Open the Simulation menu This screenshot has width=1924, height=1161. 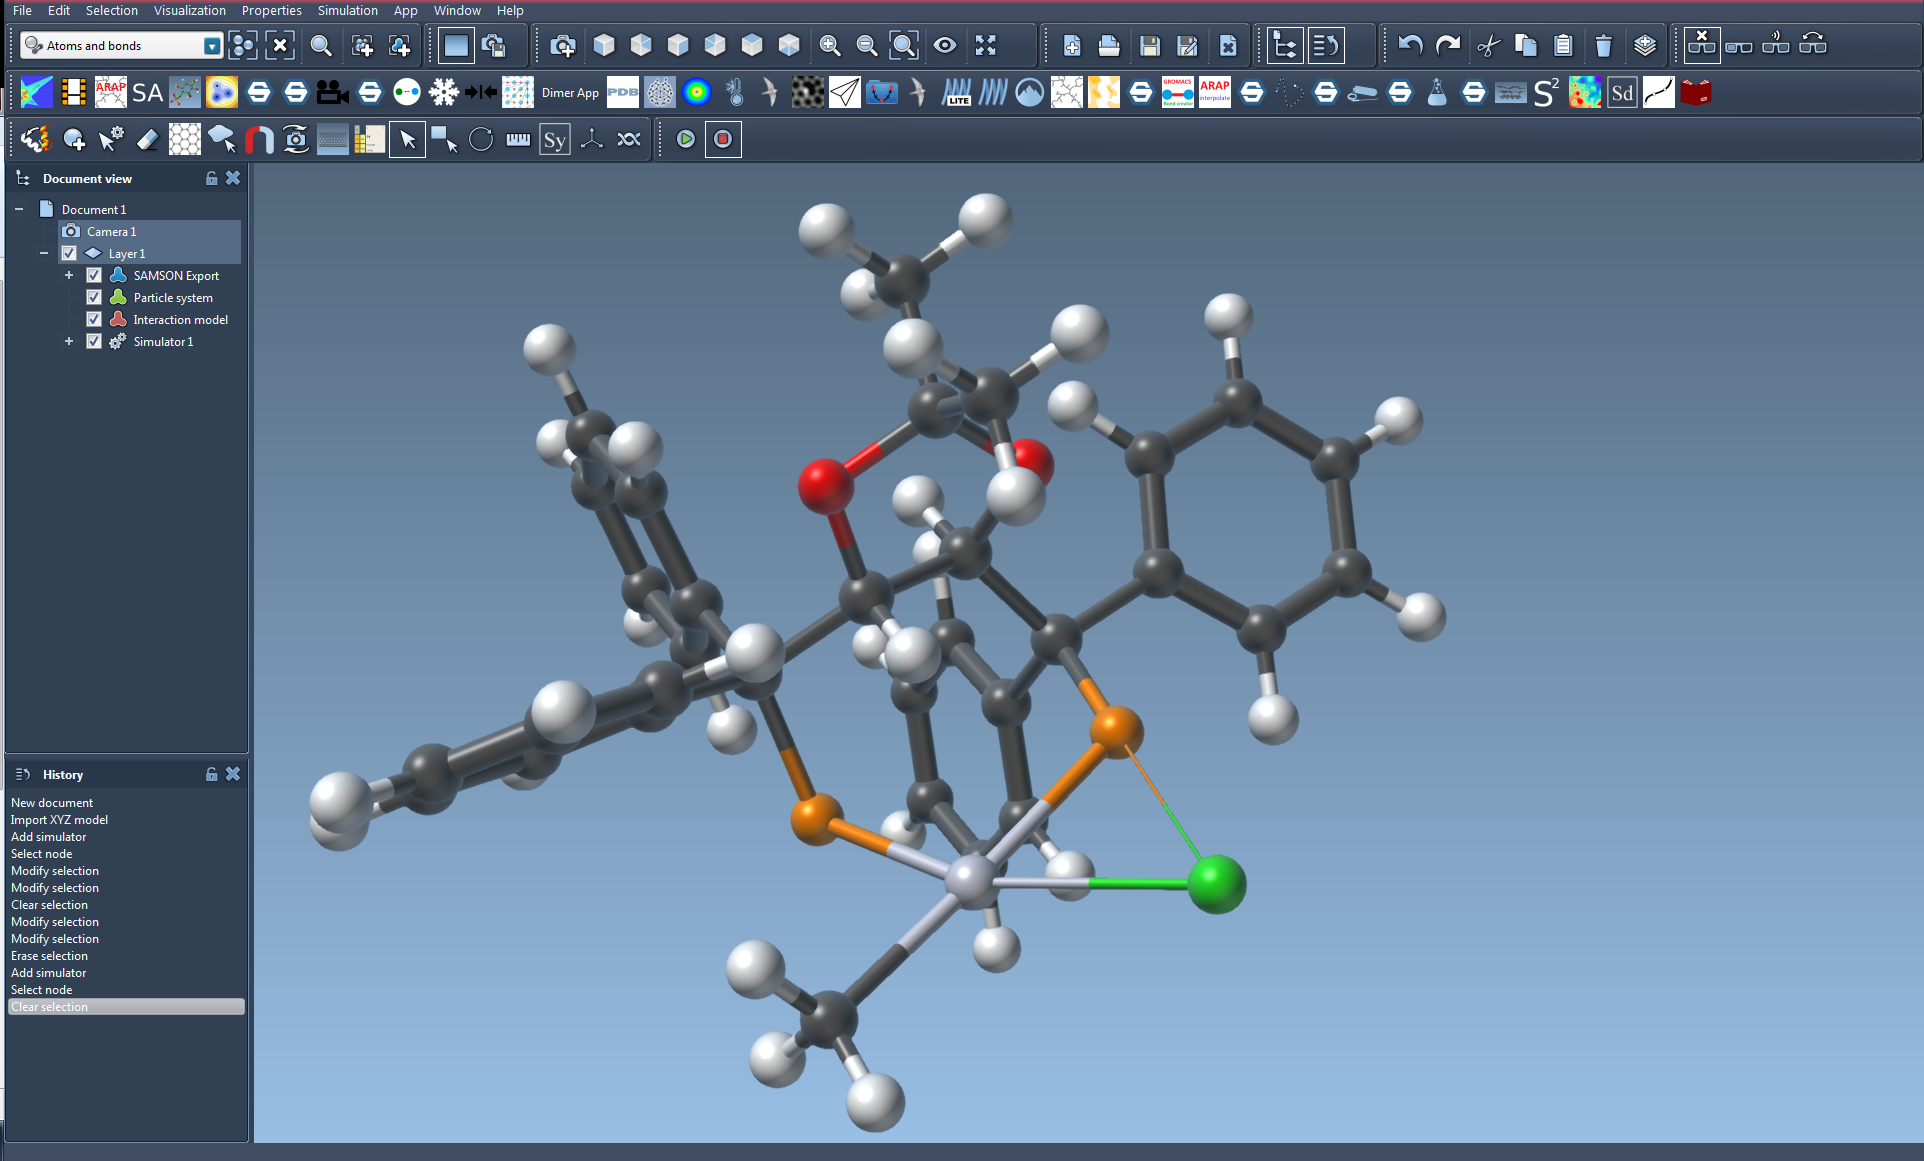coord(347,10)
